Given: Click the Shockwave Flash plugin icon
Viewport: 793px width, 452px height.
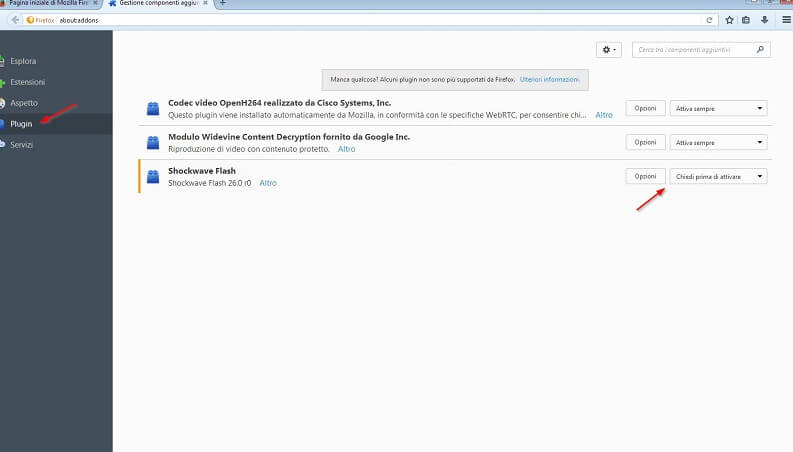Looking at the screenshot, I should point(153,176).
